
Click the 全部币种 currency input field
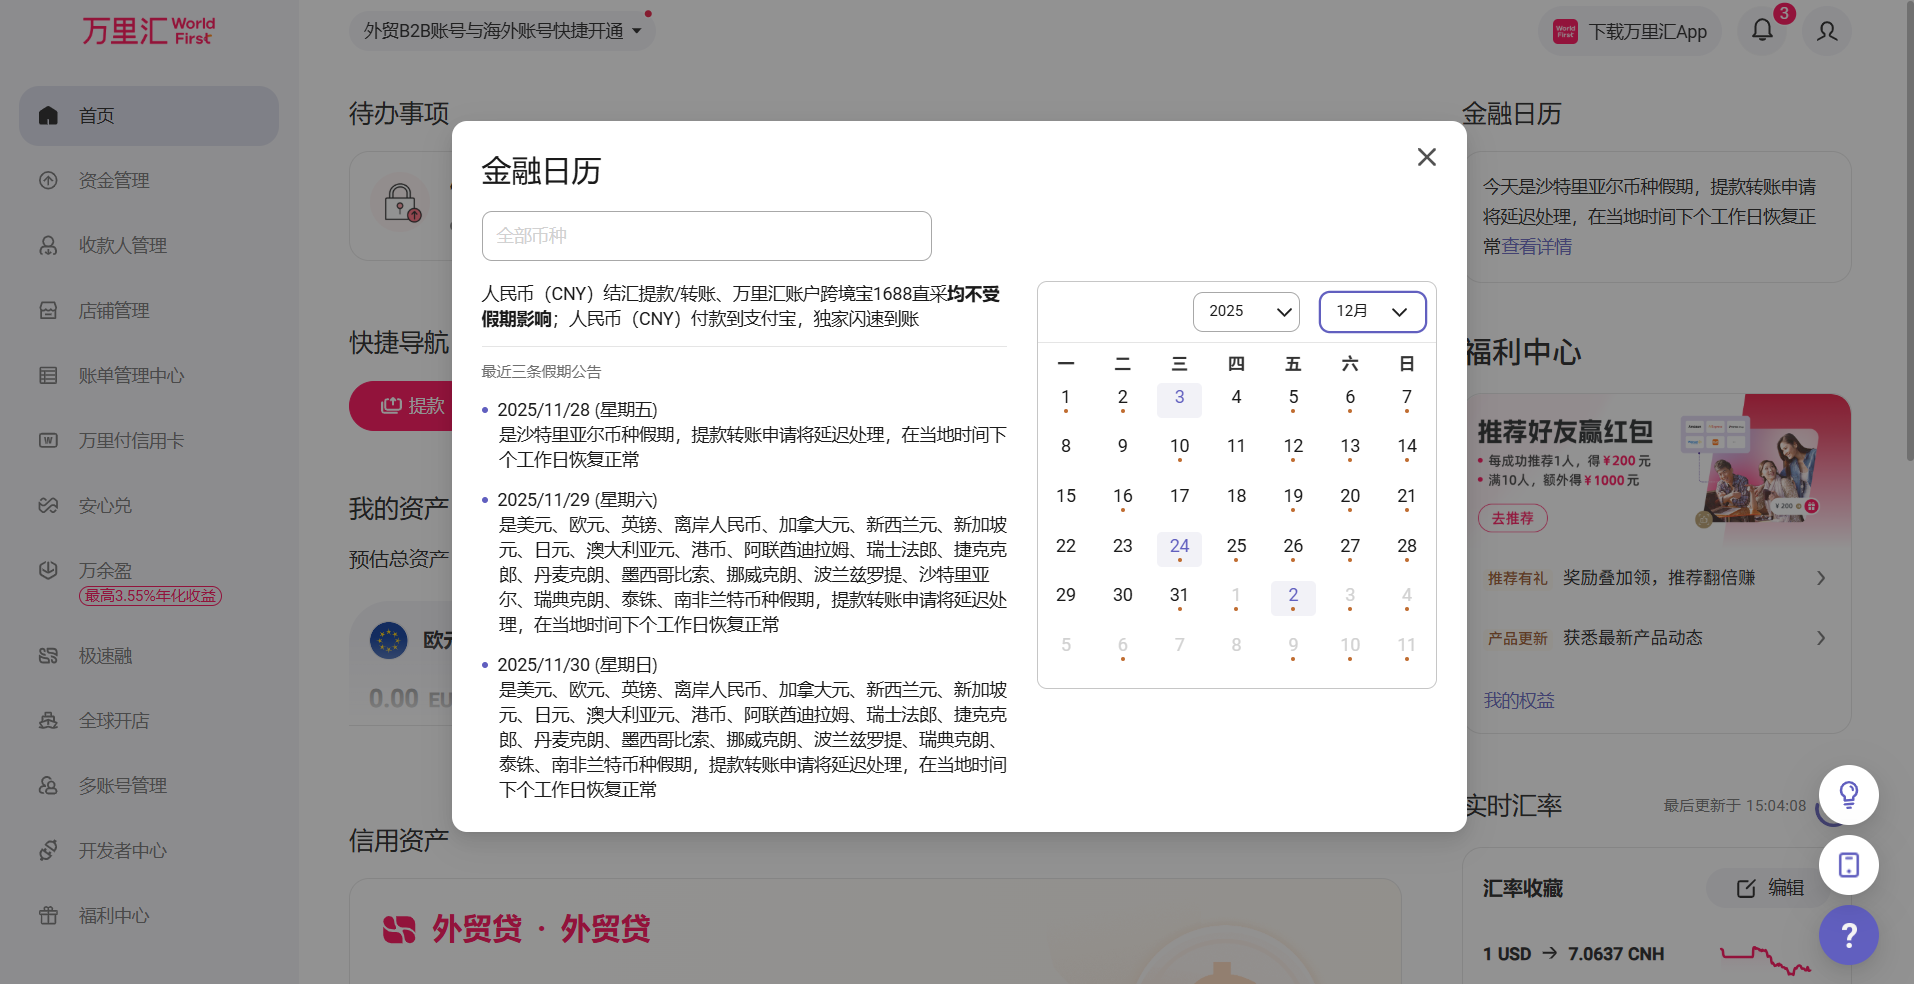point(706,236)
